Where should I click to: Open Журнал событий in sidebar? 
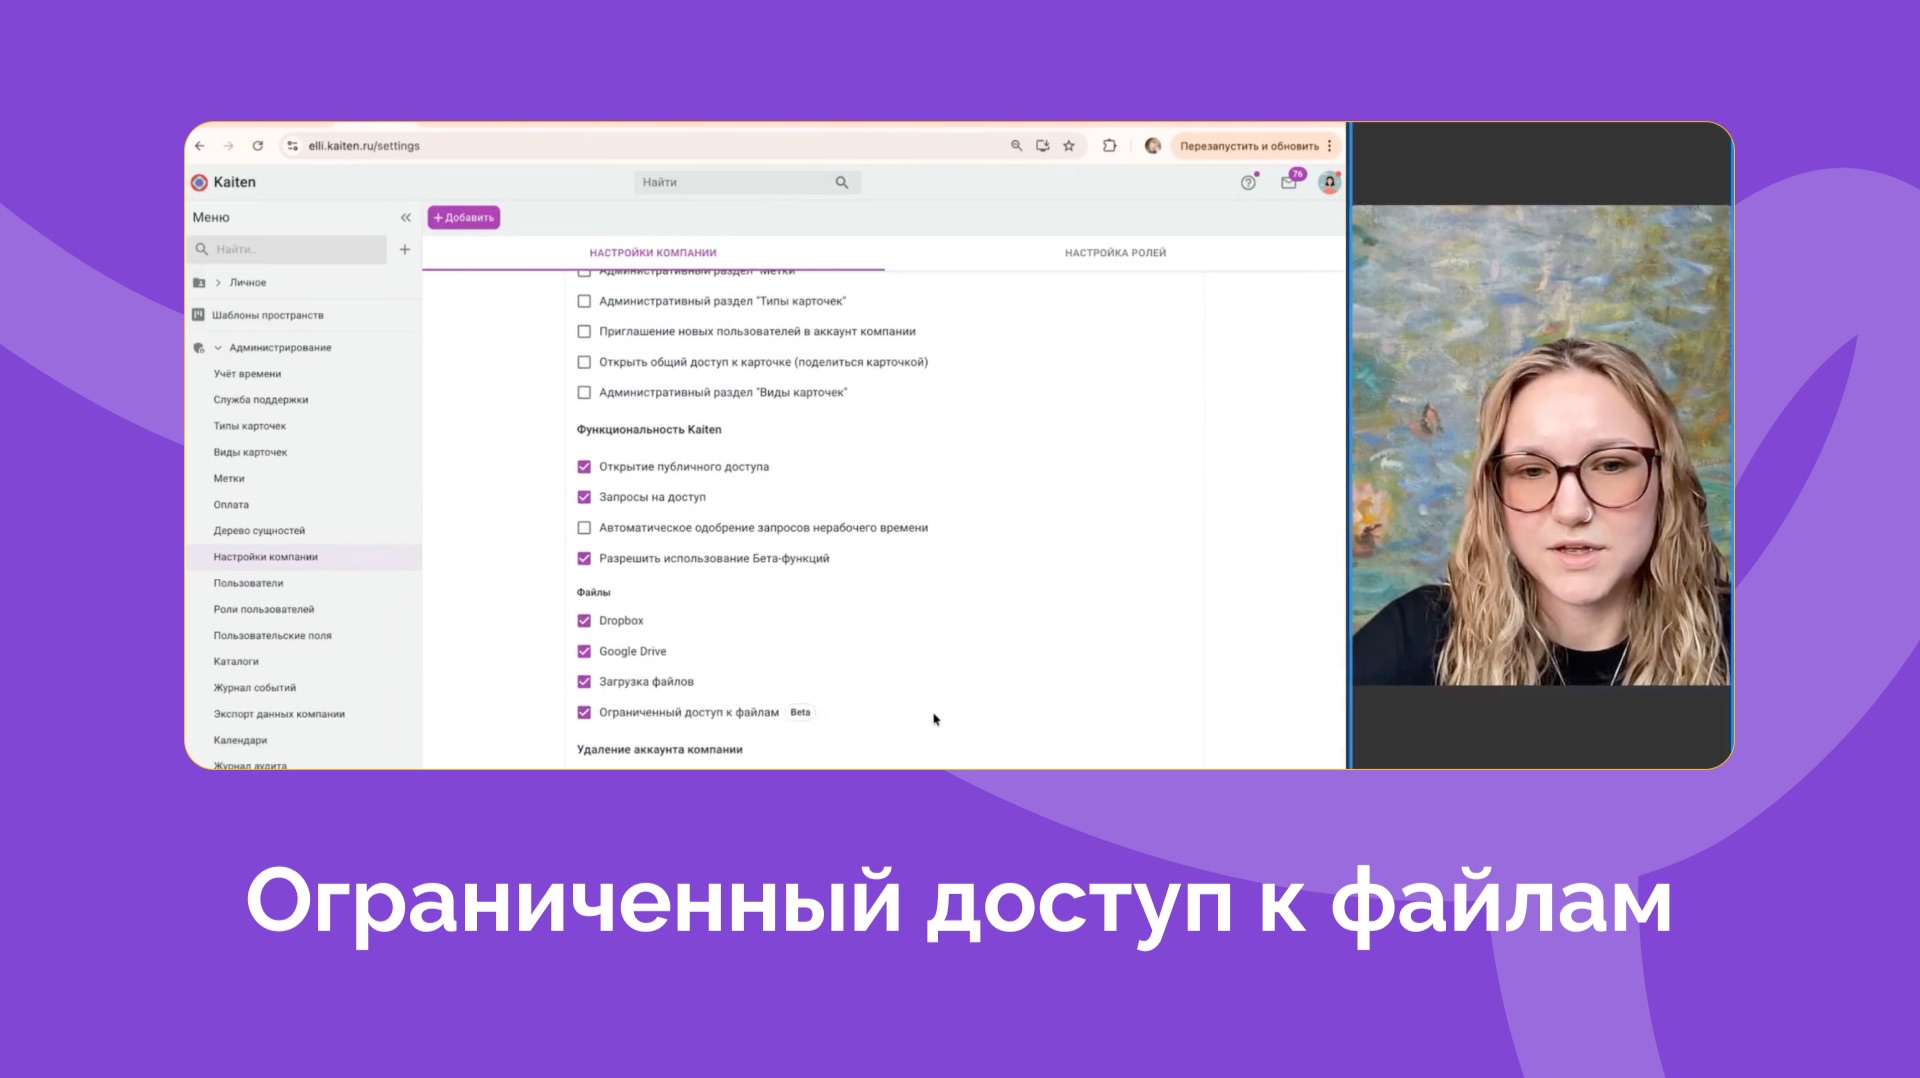coord(254,688)
